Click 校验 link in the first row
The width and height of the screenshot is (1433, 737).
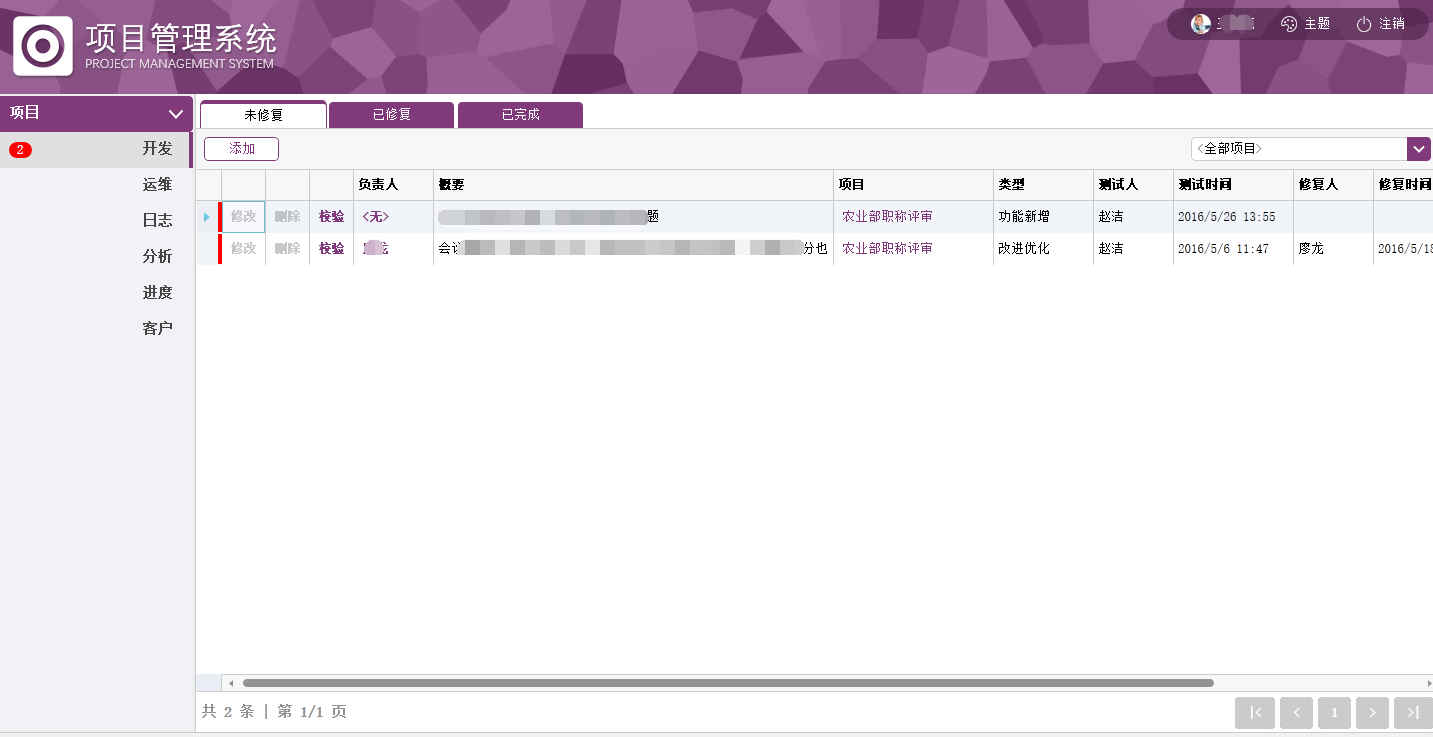[331, 217]
